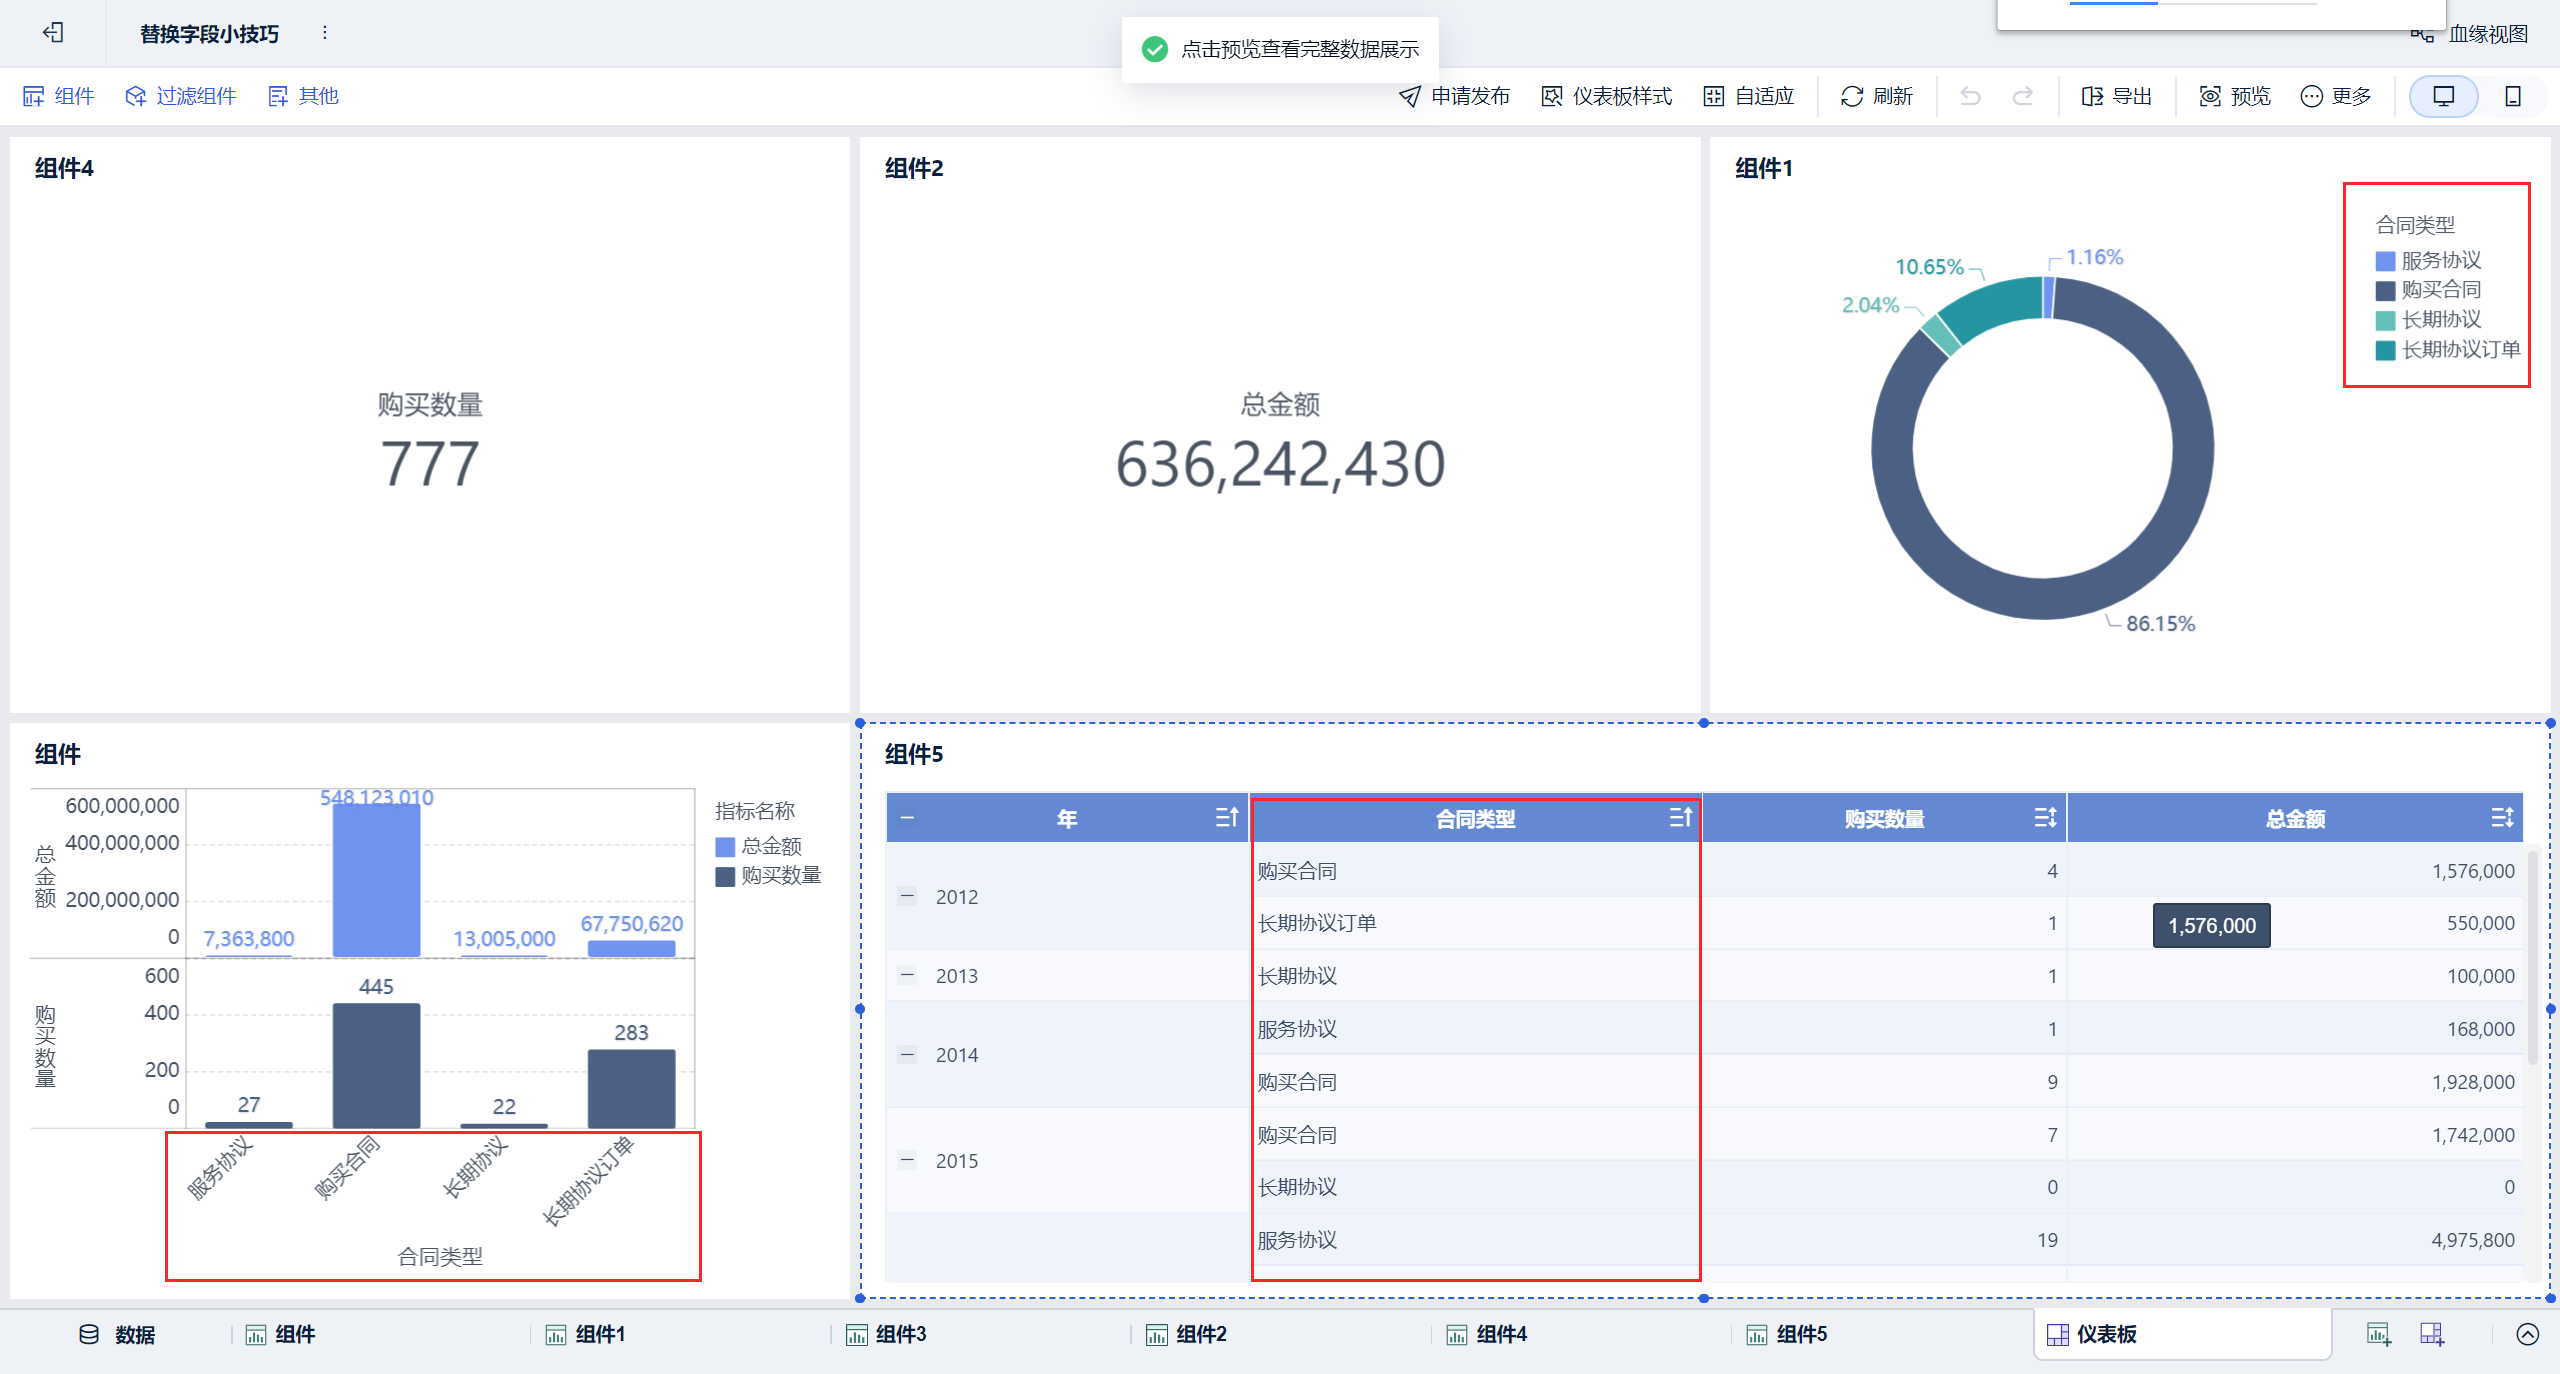
Task: Click the Redo arrow icon
Action: [2023, 96]
